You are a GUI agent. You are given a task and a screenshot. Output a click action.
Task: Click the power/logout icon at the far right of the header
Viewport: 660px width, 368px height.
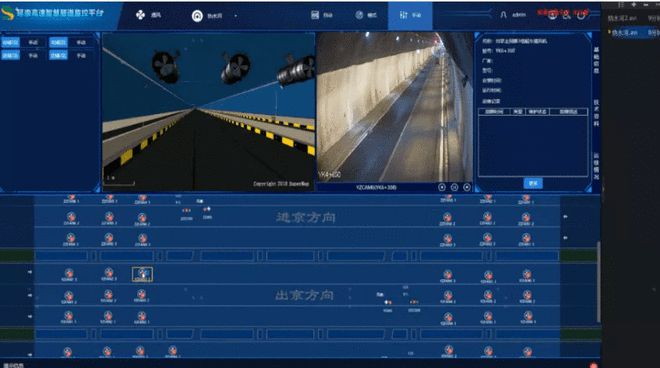(581, 15)
